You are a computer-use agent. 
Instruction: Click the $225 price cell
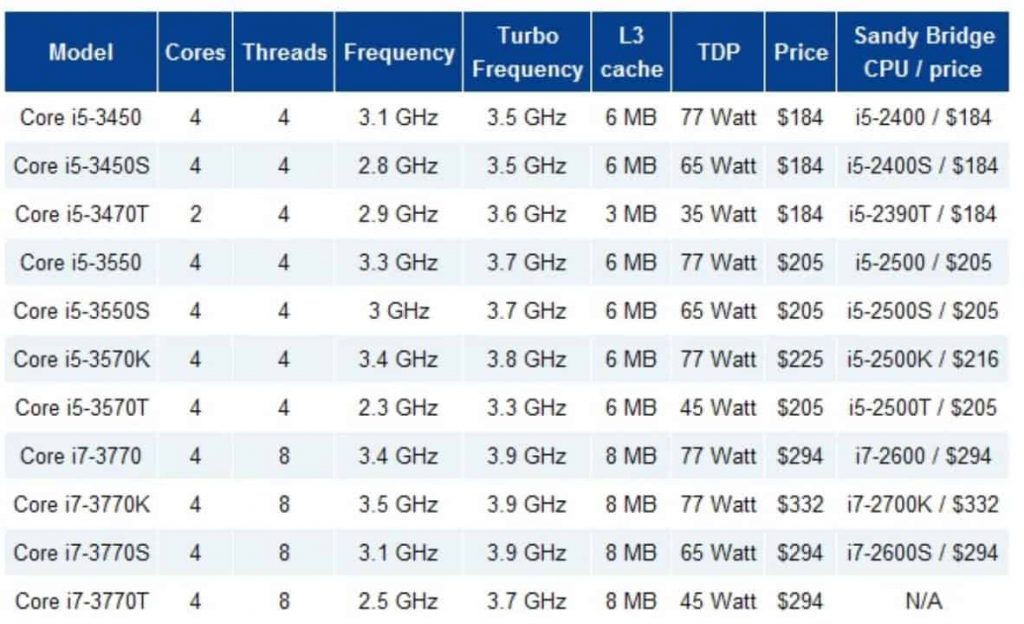tap(800, 359)
